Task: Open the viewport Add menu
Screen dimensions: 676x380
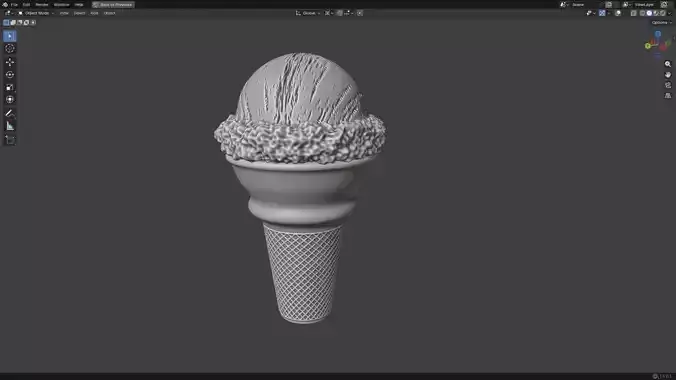Action: [x=94, y=13]
